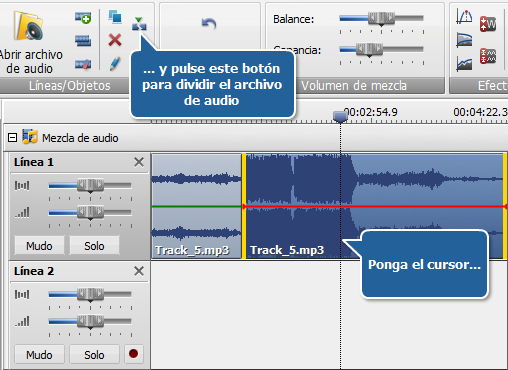Toggle Solo for Línea 1
The image size is (508, 370).
94,246
